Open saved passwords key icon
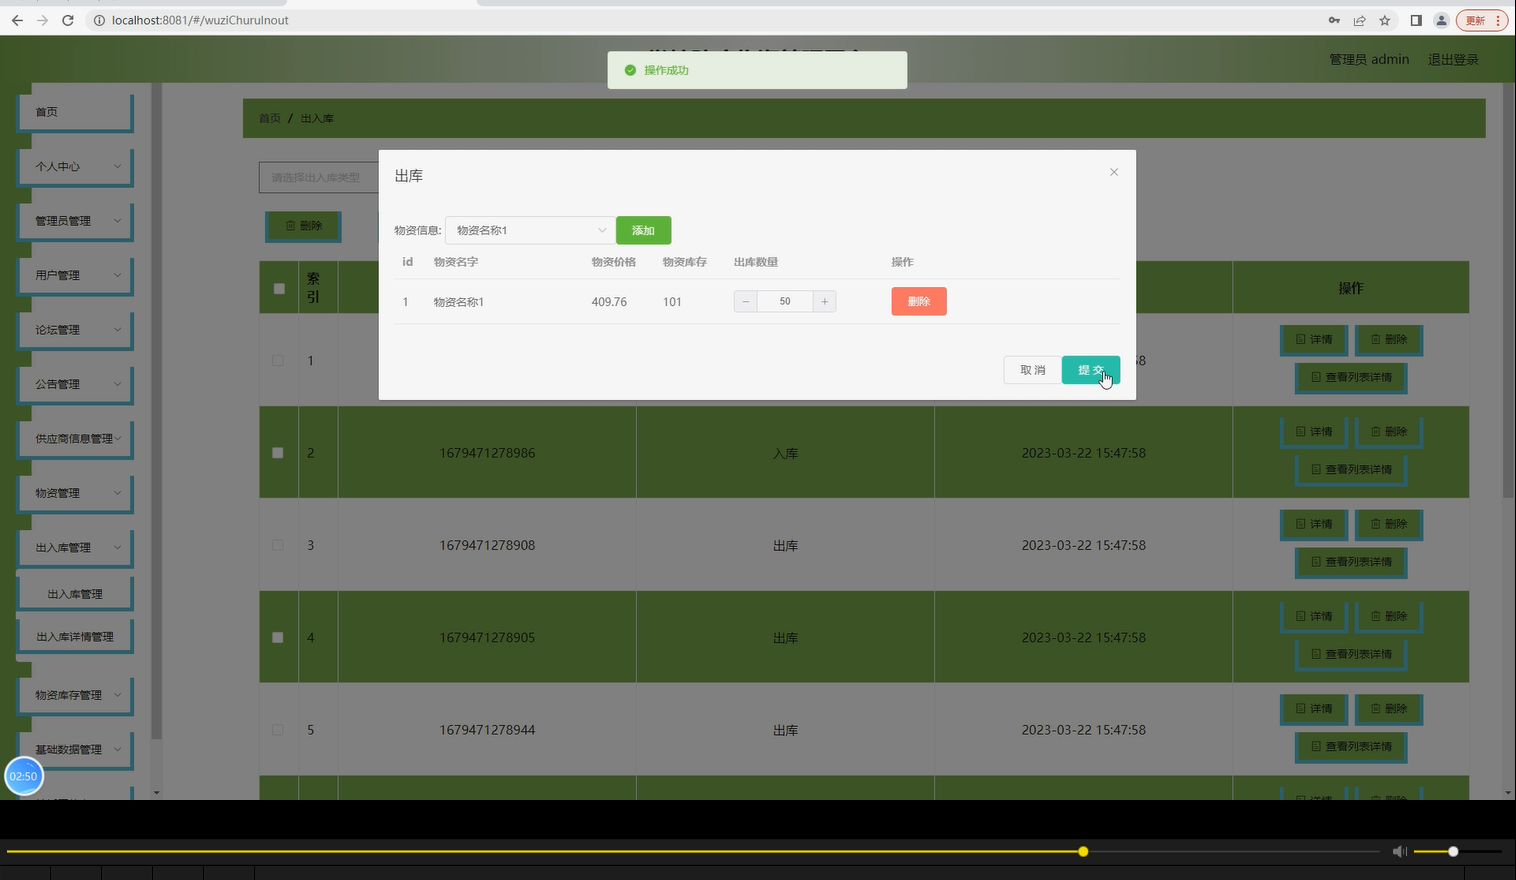The width and height of the screenshot is (1516, 880). [1334, 20]
